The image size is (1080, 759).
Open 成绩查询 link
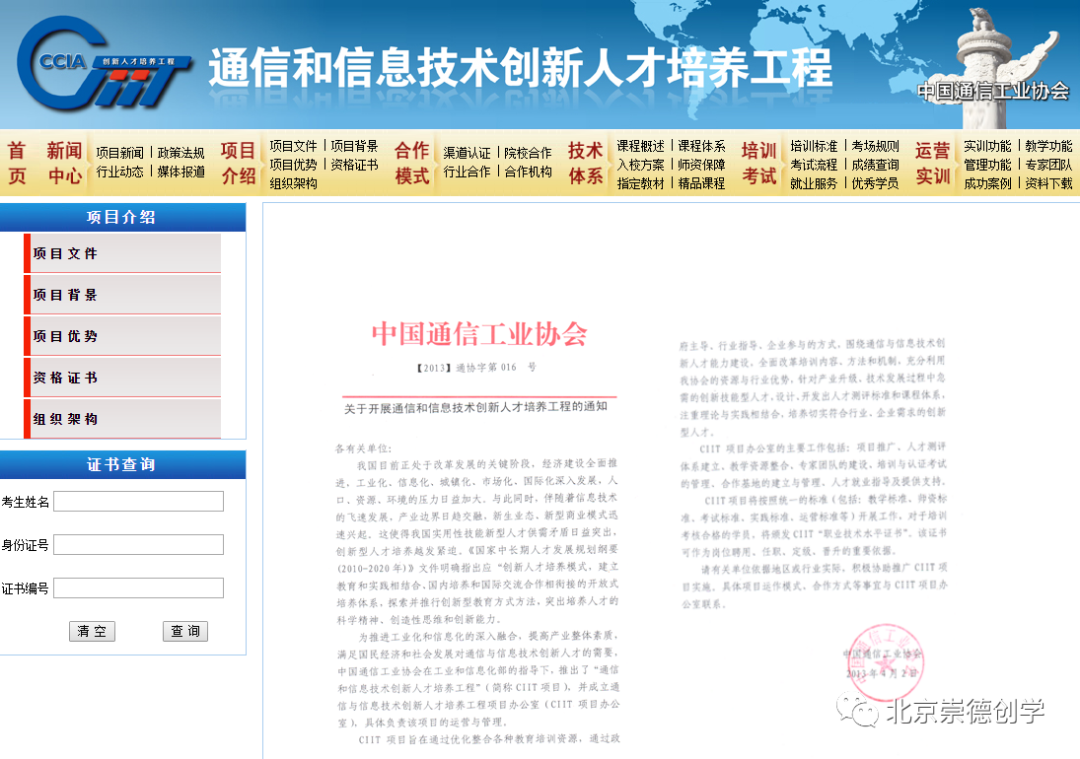coord(875,165)
